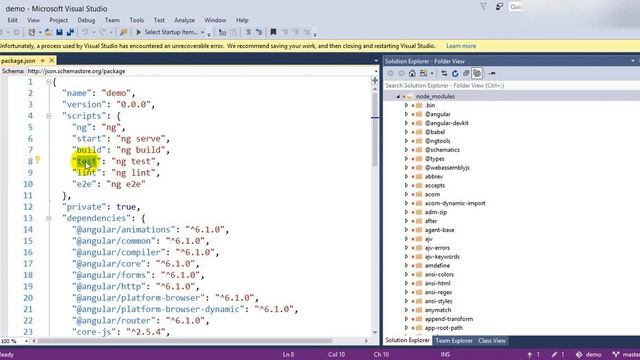Click the Search Solution Explorer field
The width and height of the screenshot is (640, 360).
click(511, 86)
